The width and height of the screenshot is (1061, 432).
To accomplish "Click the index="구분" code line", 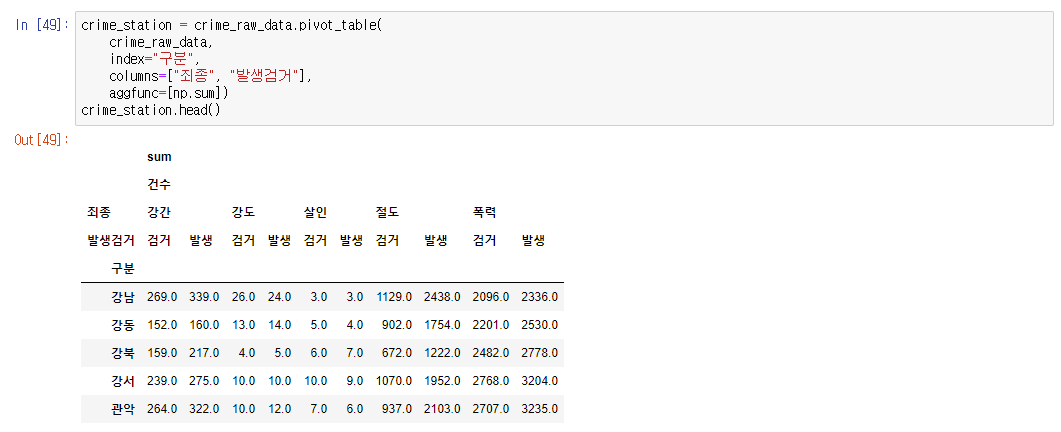I will coord(155,59).
